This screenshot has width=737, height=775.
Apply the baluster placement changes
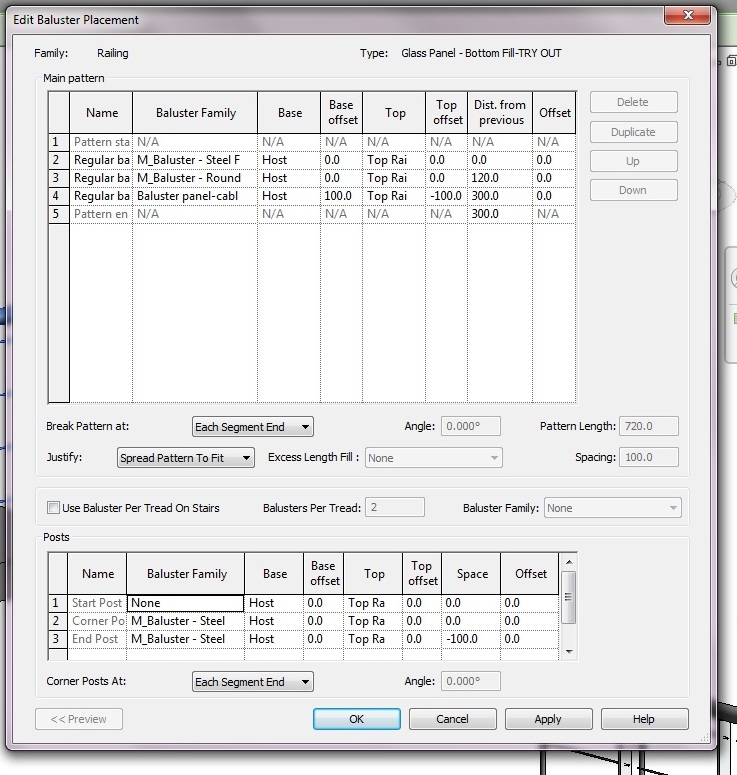point(547,719)
